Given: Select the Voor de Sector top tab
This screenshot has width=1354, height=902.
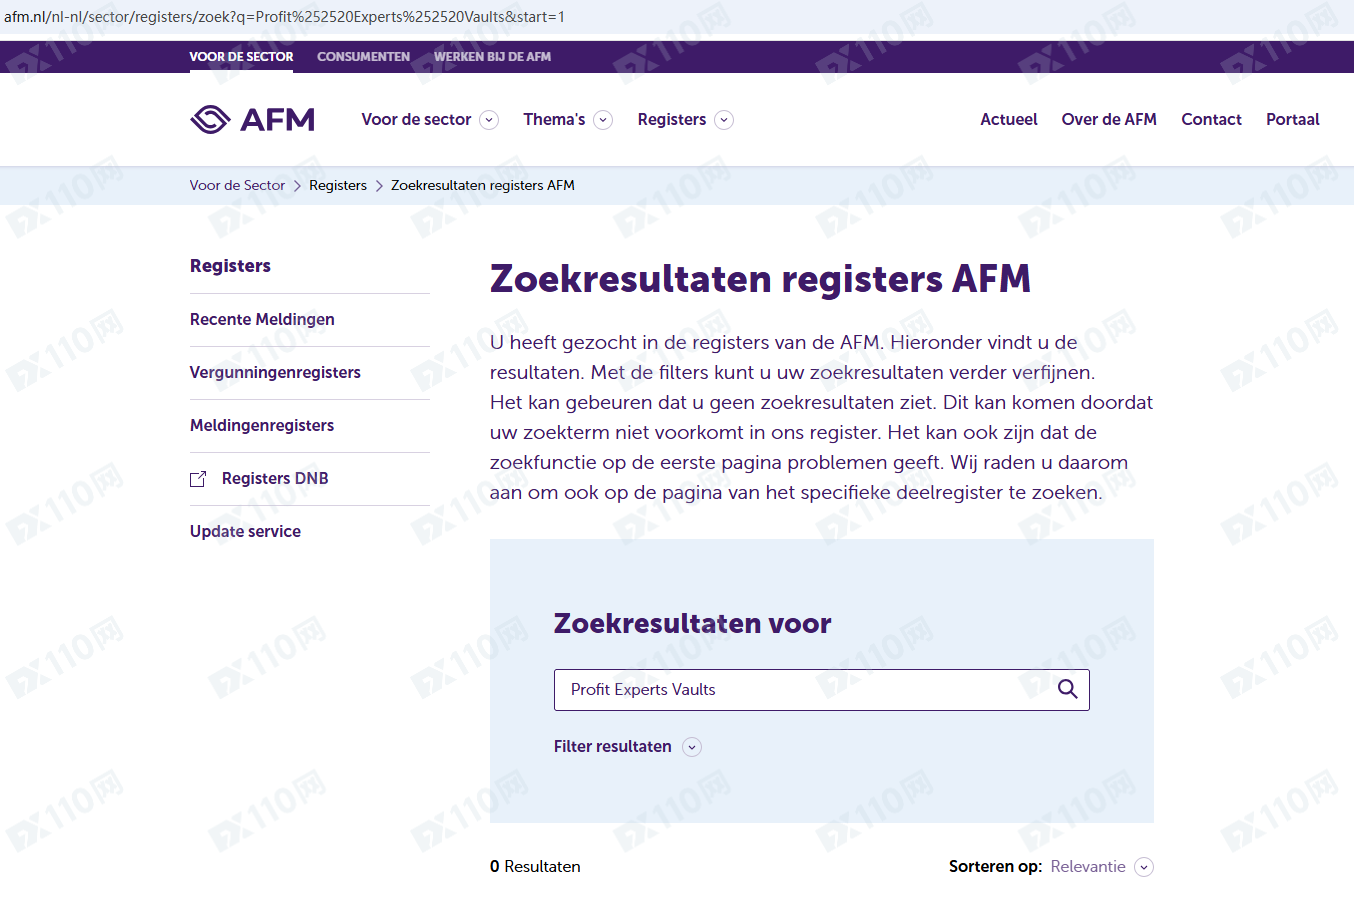Looking at the screenshot, I should (241, 57).
